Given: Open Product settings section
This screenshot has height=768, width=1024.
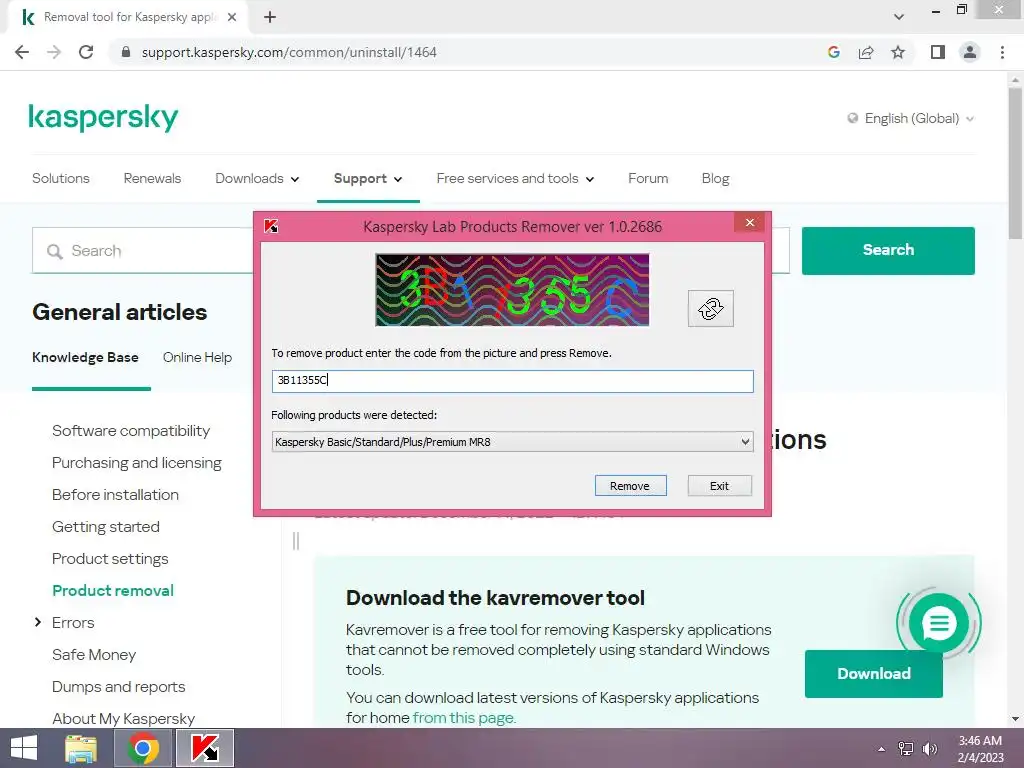Looking at the screenshot, I should click(110, 559).
